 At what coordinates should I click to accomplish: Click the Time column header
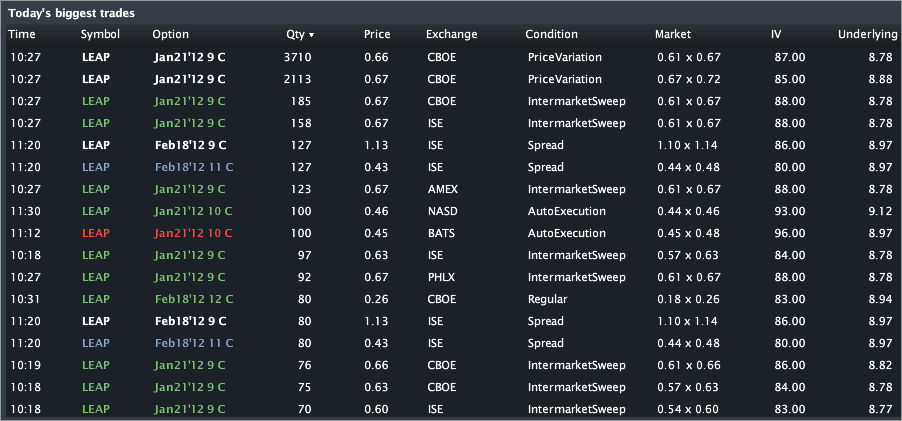(22, 35)
